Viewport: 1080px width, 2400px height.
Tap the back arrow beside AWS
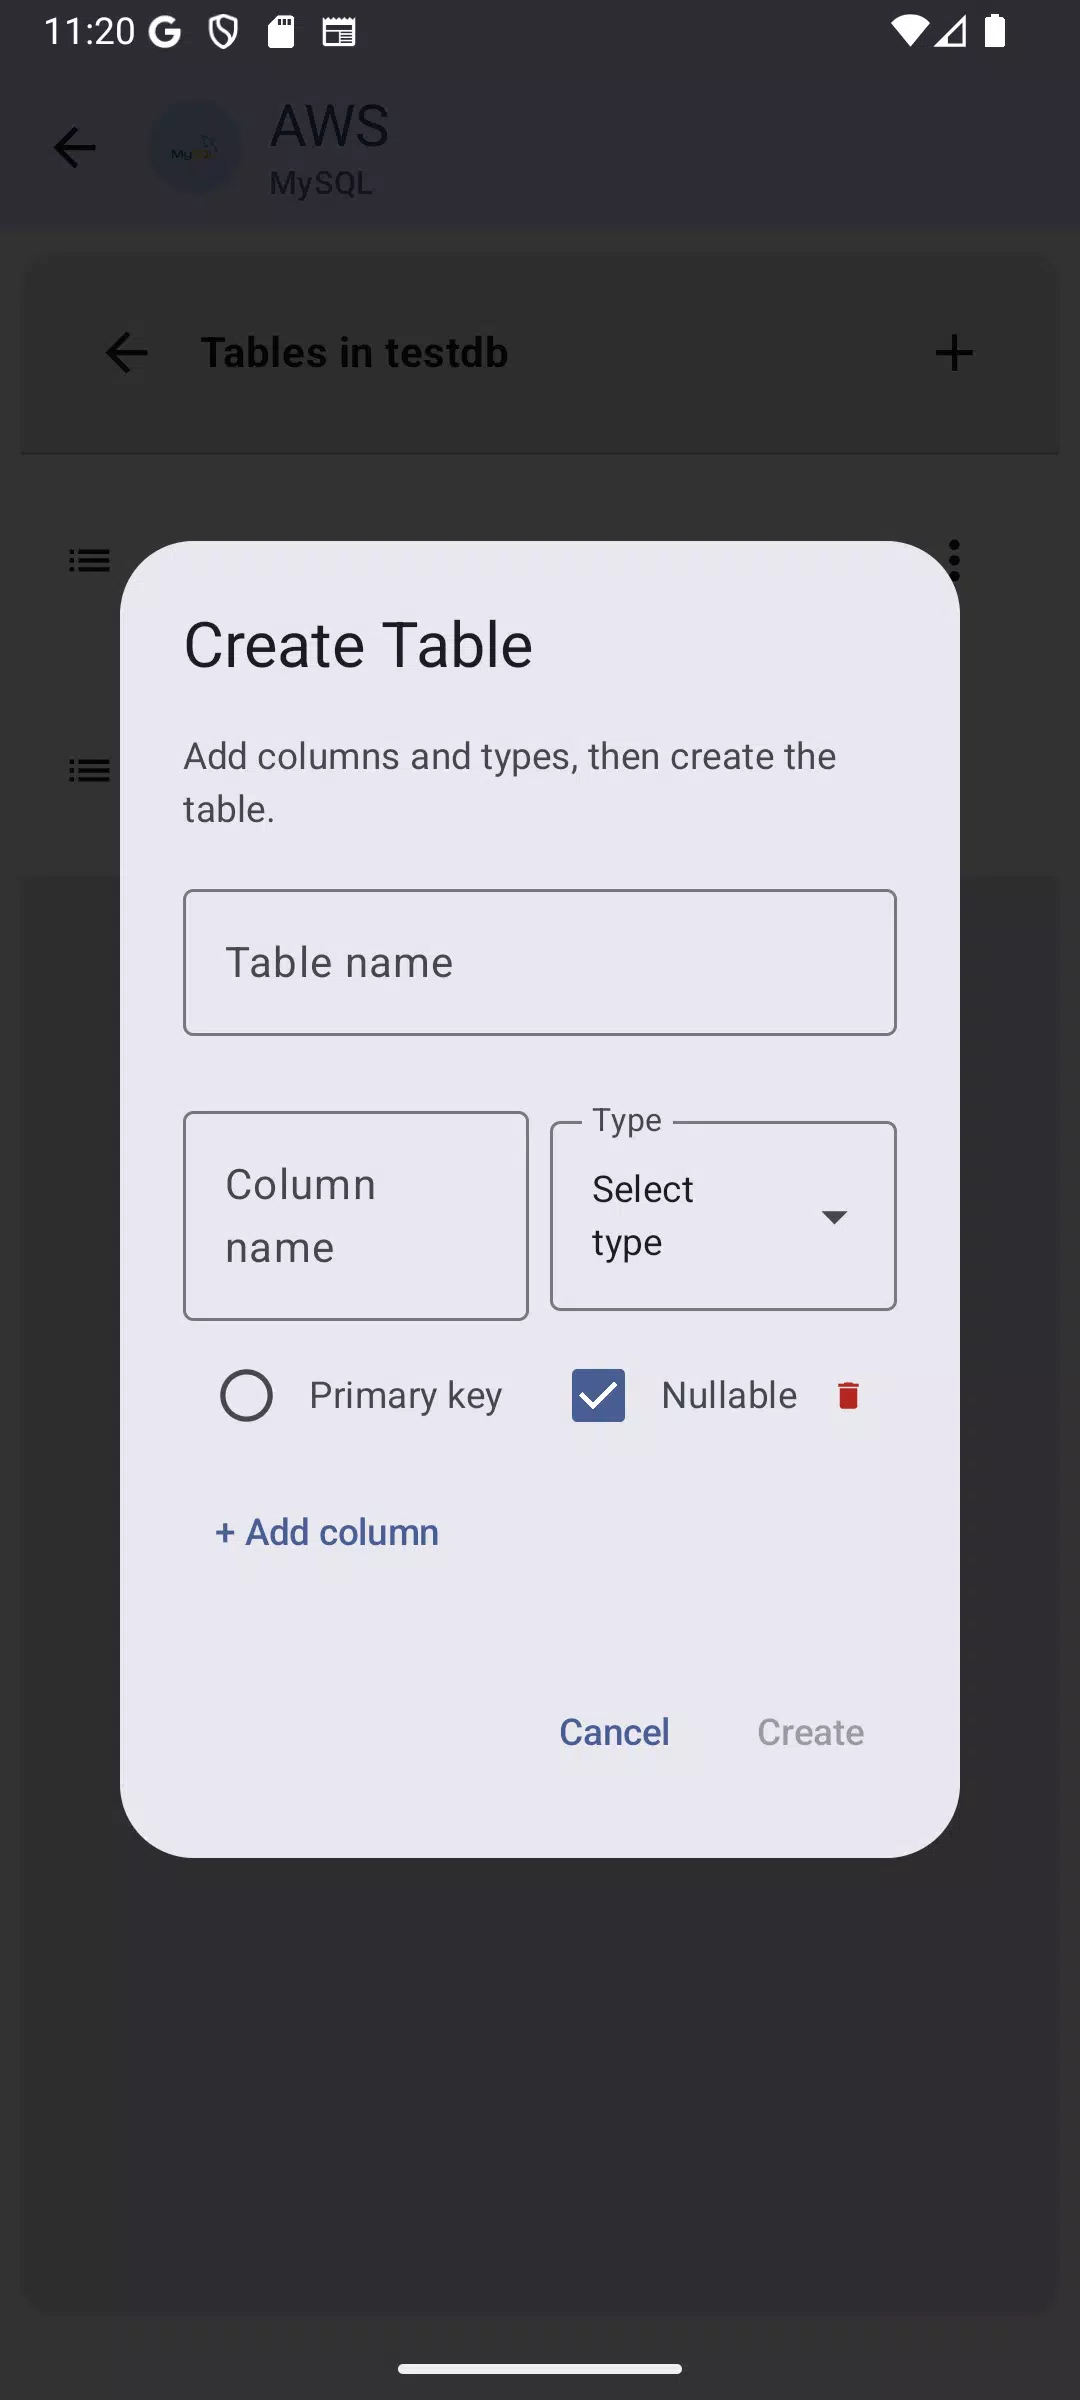click(x=75, y=148)
